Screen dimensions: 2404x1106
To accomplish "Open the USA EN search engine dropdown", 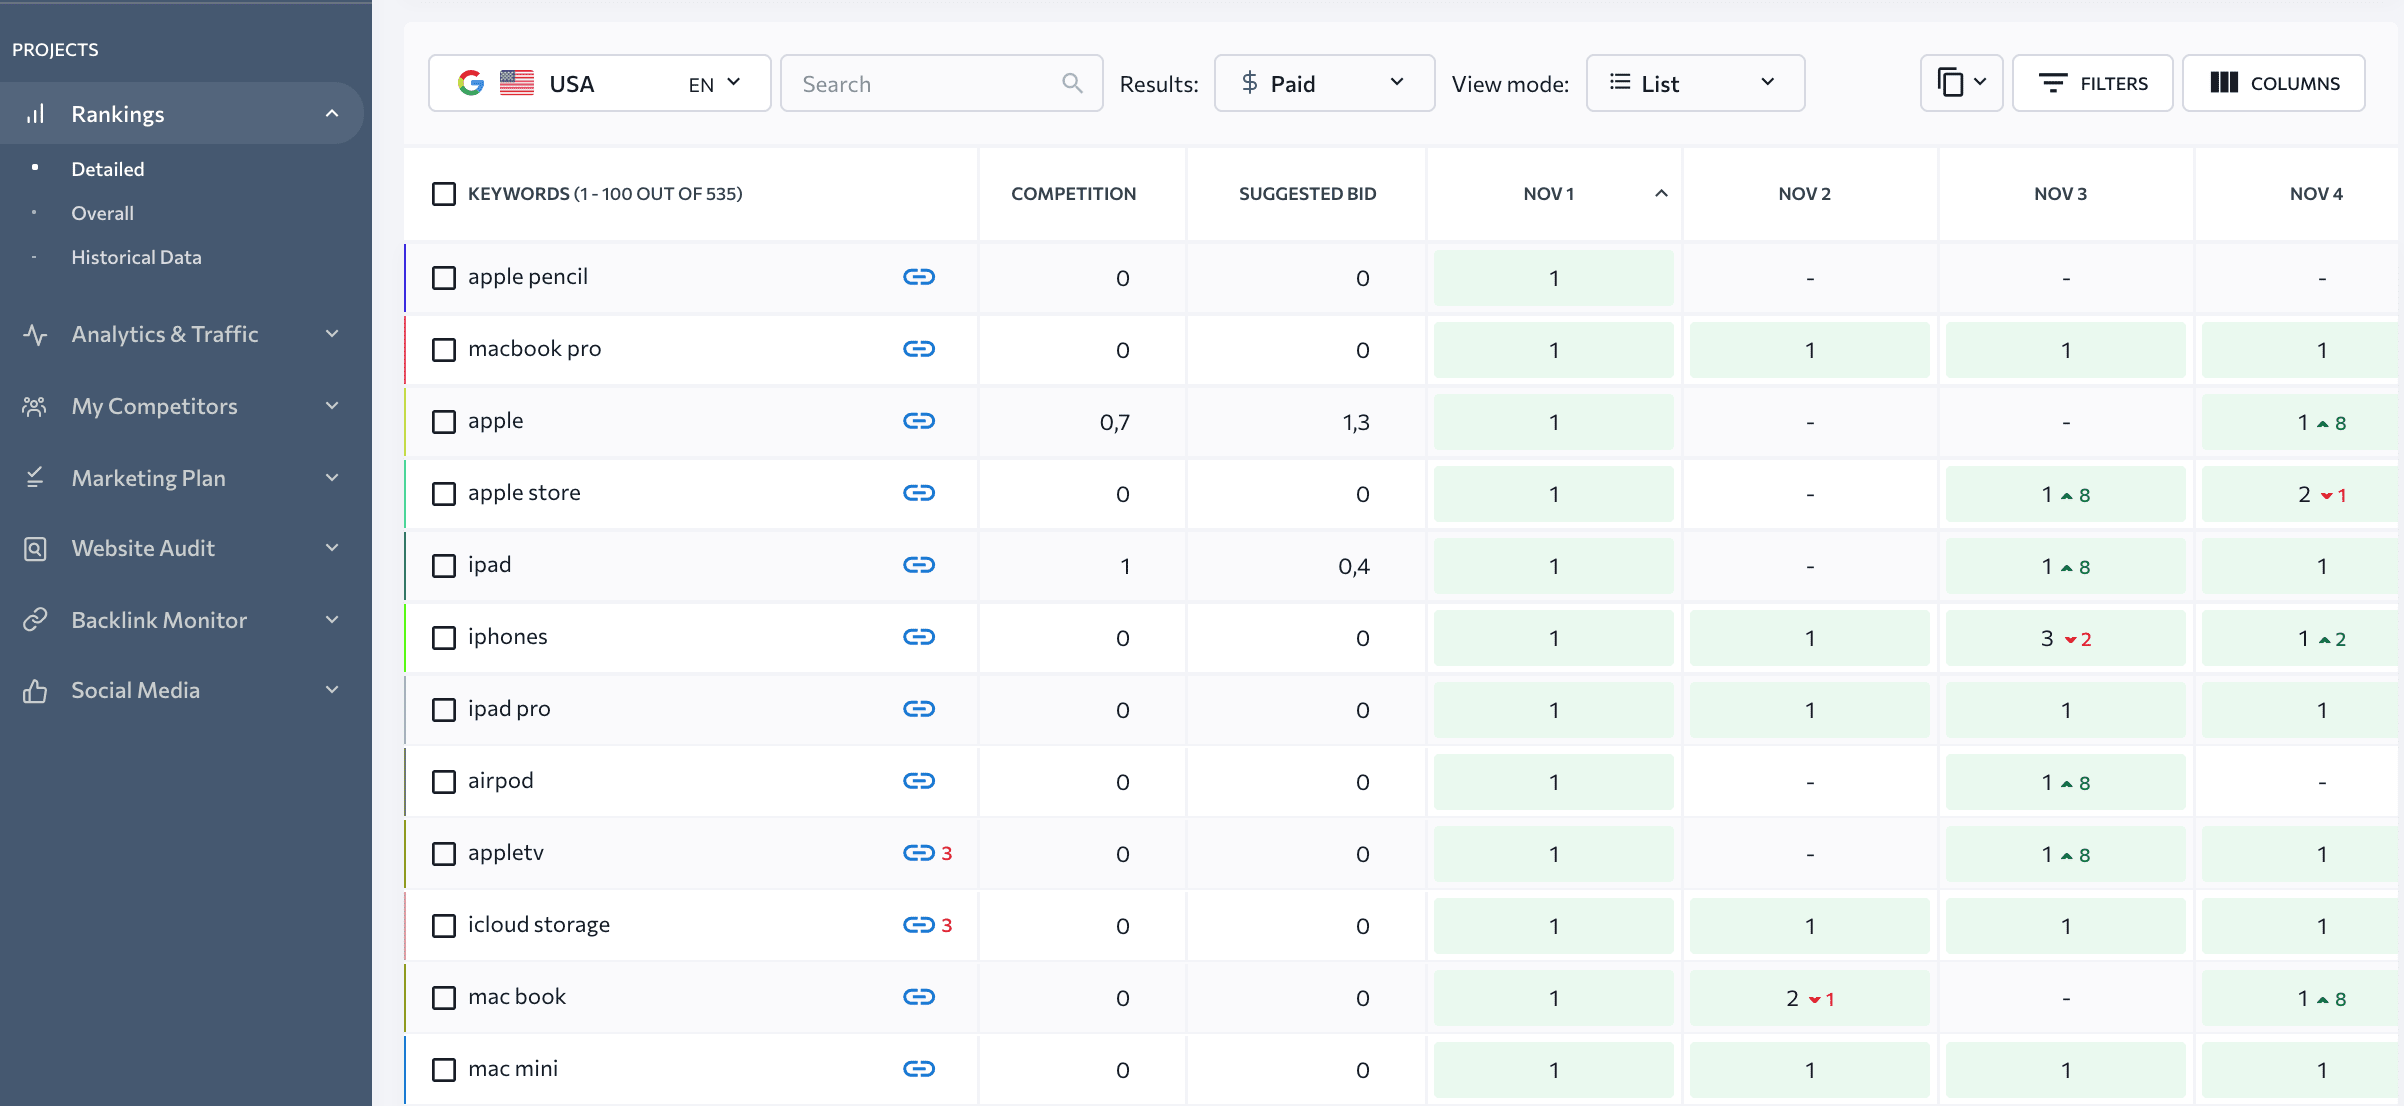I will (x=600, y=83).
